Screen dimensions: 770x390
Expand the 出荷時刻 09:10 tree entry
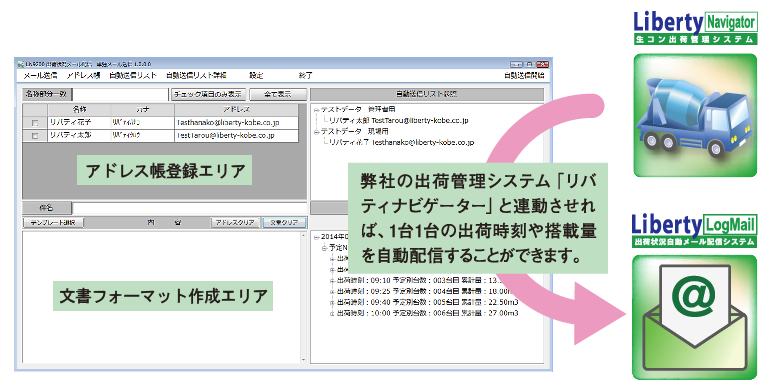click(x=332, y=281)
